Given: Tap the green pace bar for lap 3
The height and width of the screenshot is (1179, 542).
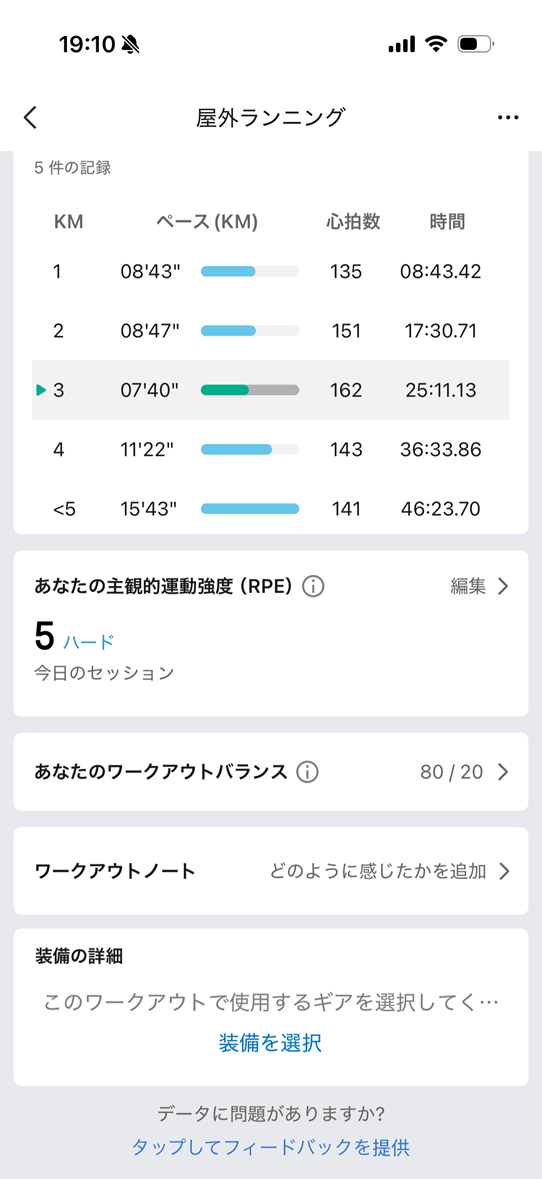Looking at the screenshot, I should [x=225, y=389].
